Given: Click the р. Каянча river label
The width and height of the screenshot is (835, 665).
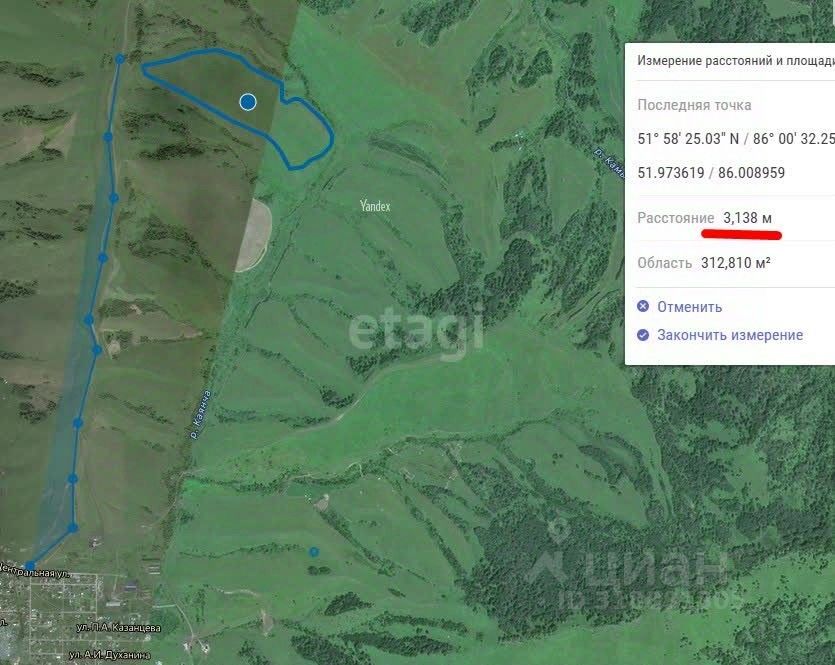Looking at the screenshot, I should [200, 414].
